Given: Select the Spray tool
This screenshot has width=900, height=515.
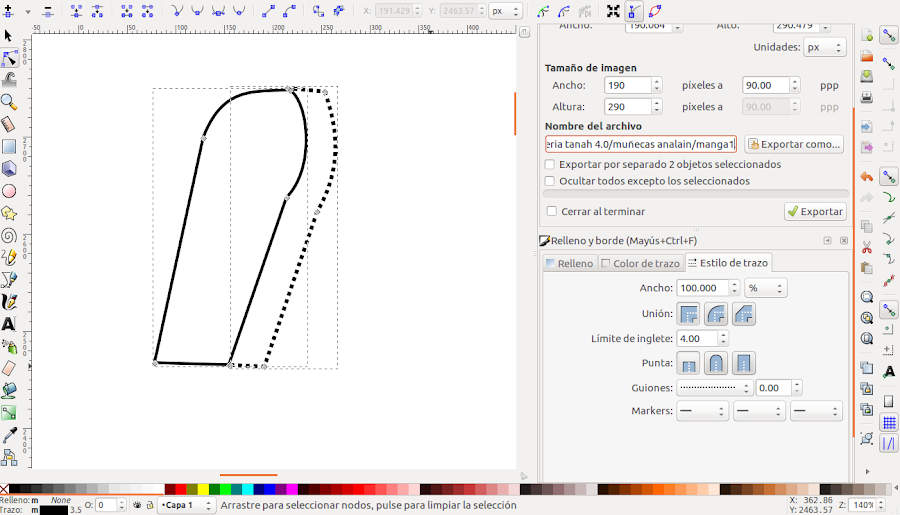Looking at the screenshot, I should point(9,346).
